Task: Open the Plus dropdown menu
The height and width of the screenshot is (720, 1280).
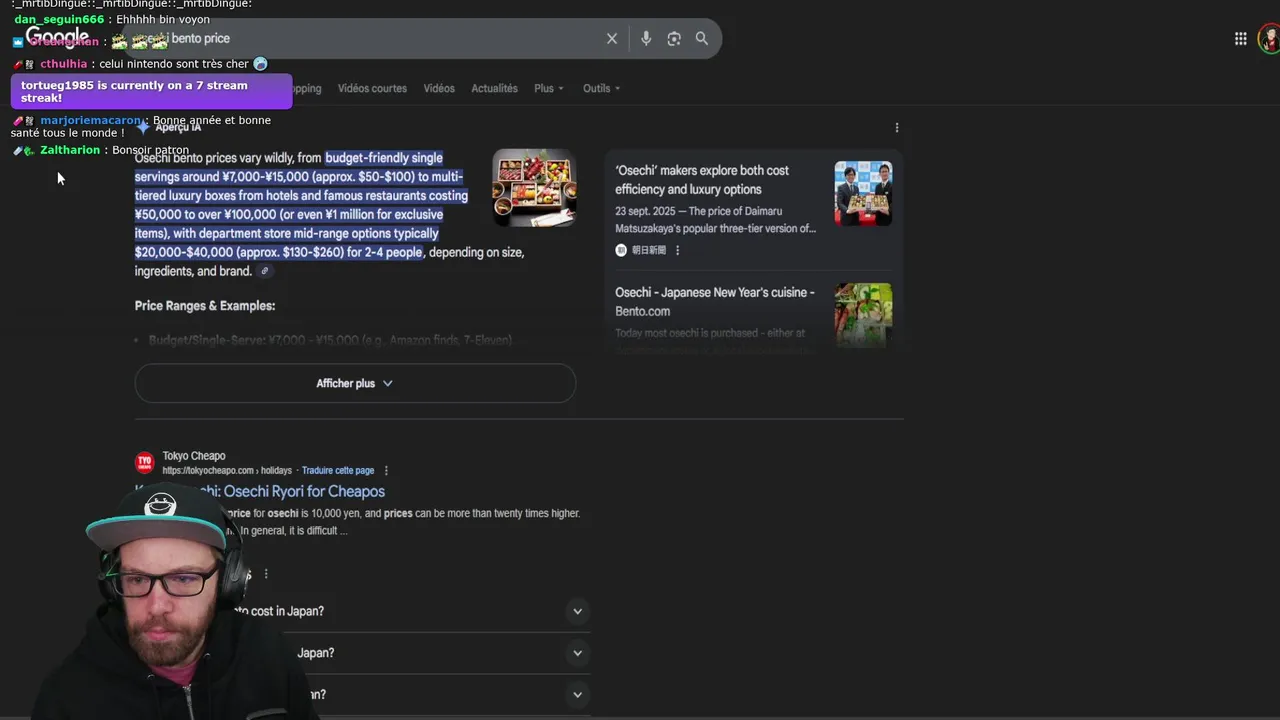Action: tap(549, 88)
